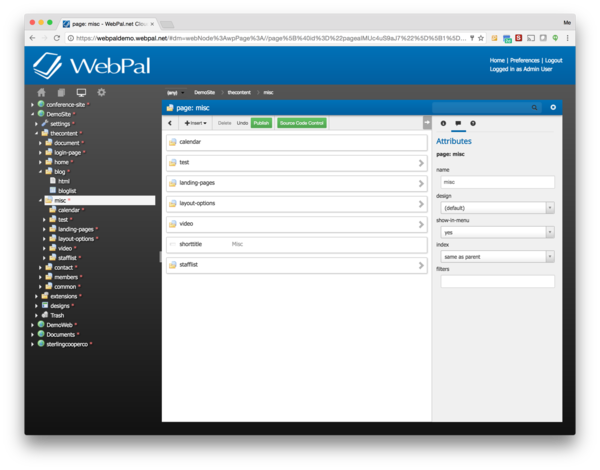Click the Publish button
Image resolution: width=600 pixels, height=470 pixels.
pyautogui.click(x=261, y=123)
